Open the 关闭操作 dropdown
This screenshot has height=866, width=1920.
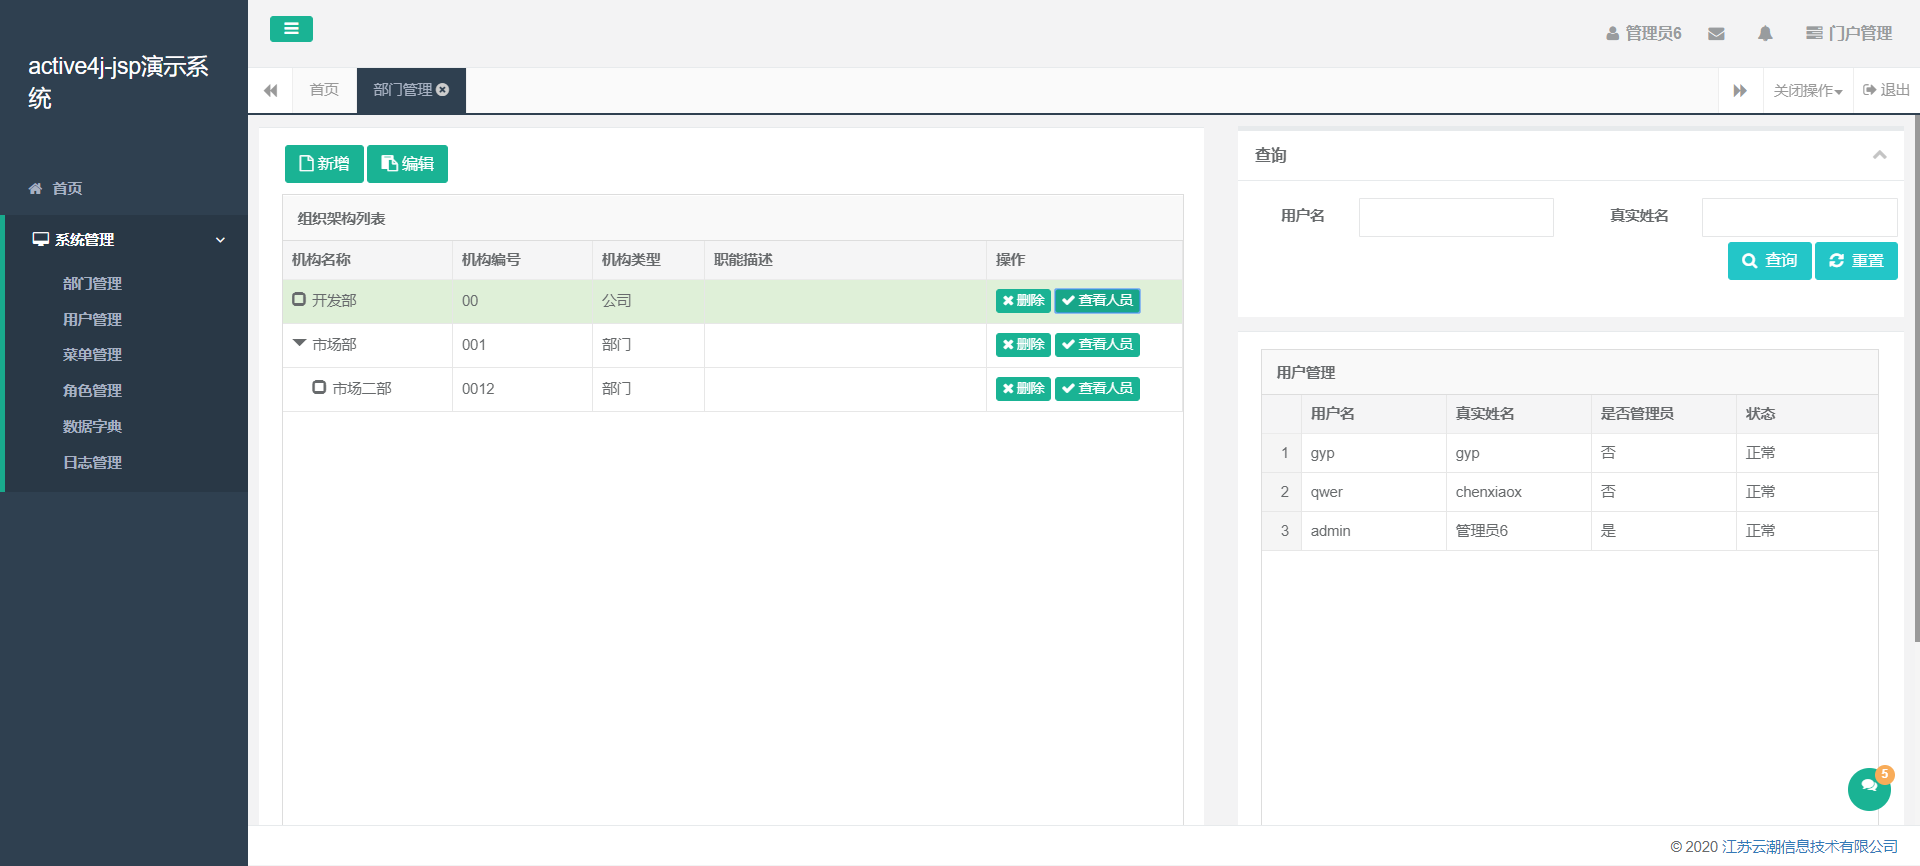1808,90
